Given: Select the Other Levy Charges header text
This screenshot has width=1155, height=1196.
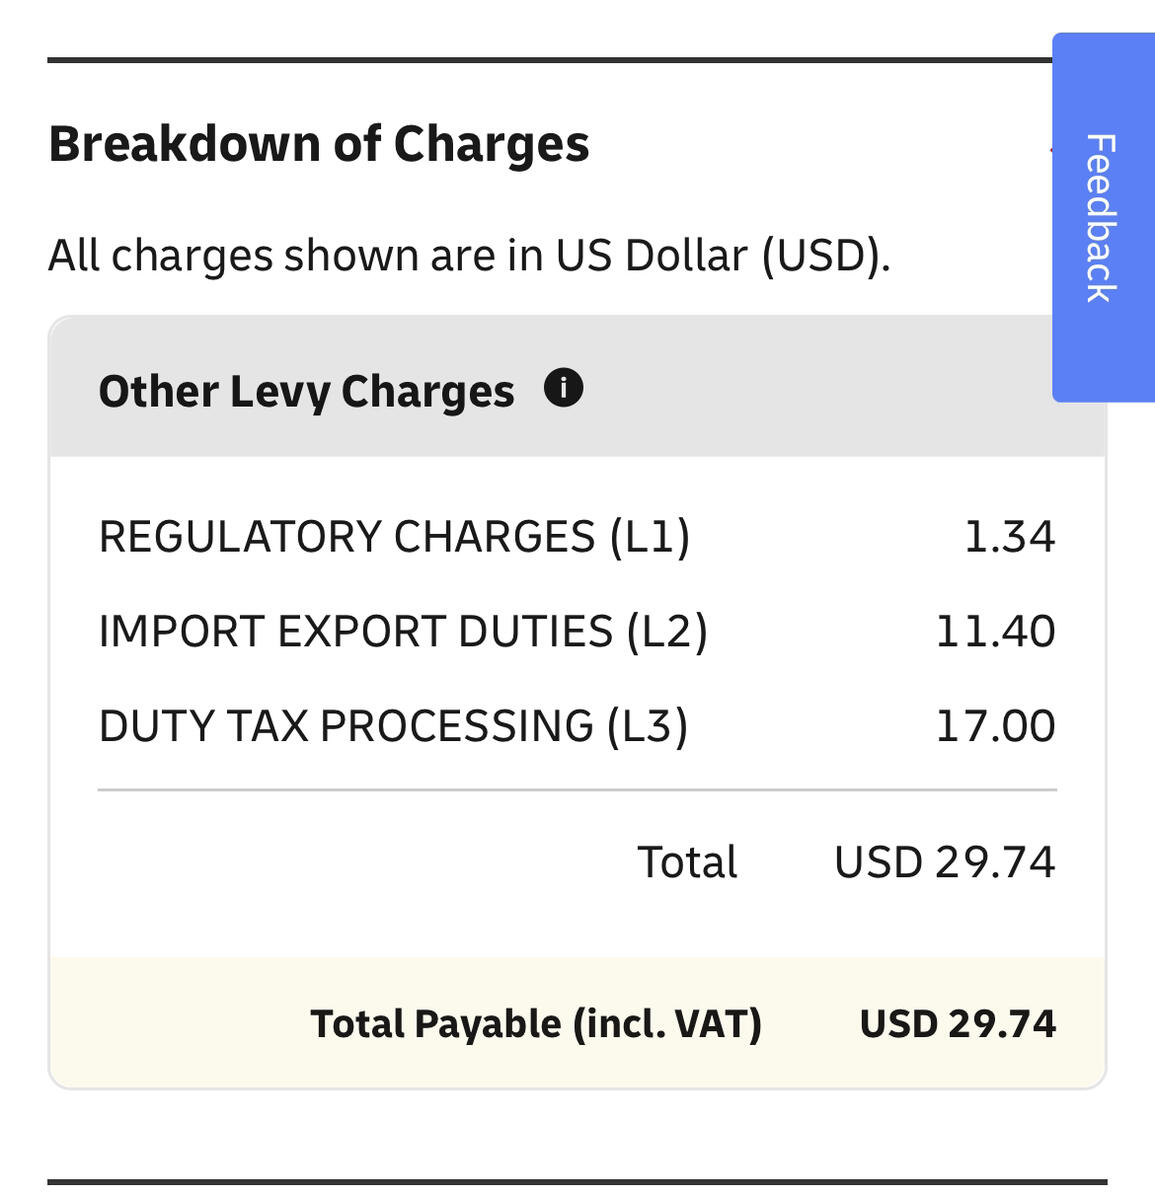Looking at the screenshot, I should (x=306, y=391).
